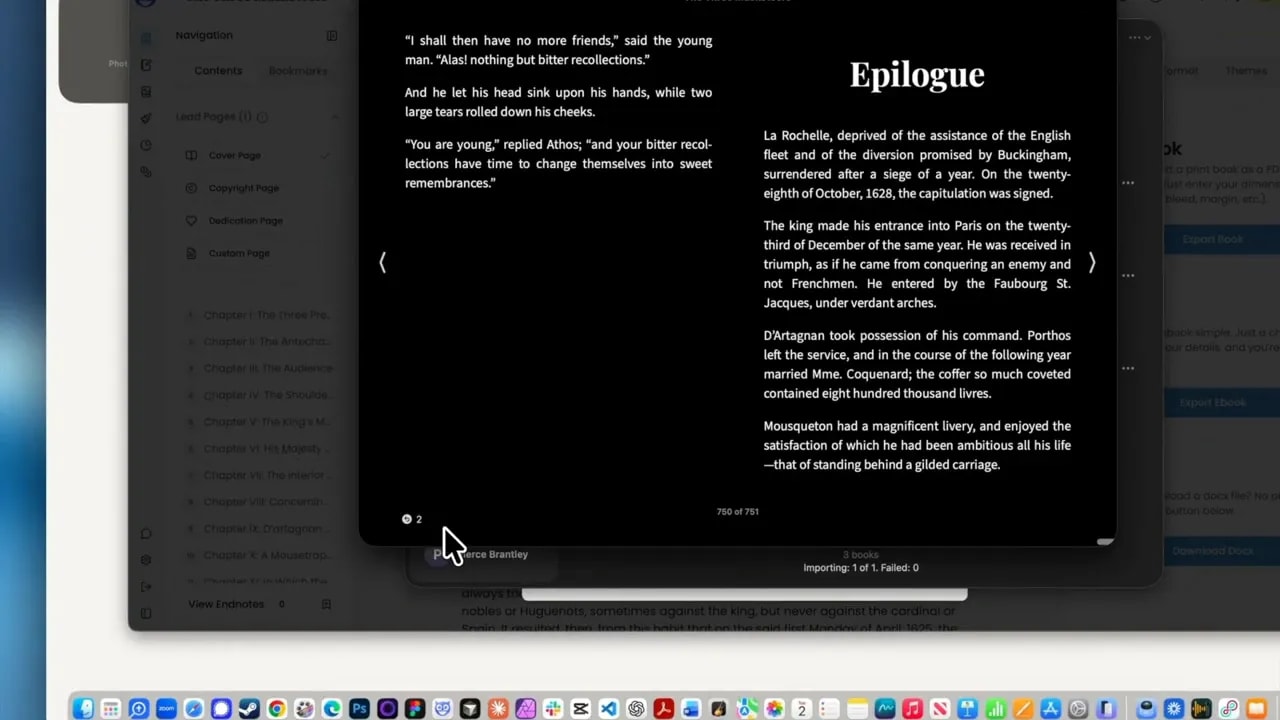Open the App Store from the Dock
The image size is (1280, 720).
pos(1050,708)
